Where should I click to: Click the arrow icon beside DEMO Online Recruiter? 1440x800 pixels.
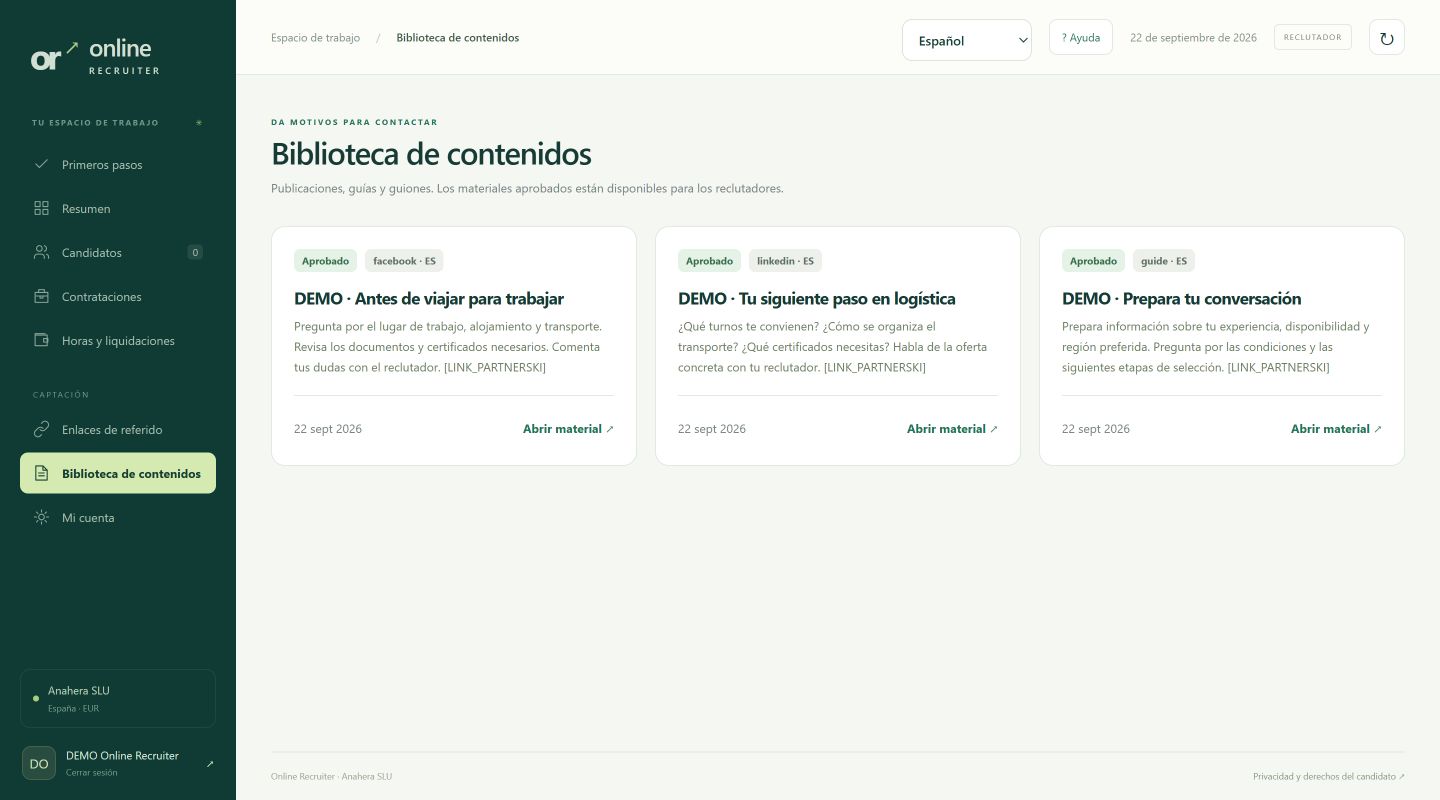click(x=210, y=764)
